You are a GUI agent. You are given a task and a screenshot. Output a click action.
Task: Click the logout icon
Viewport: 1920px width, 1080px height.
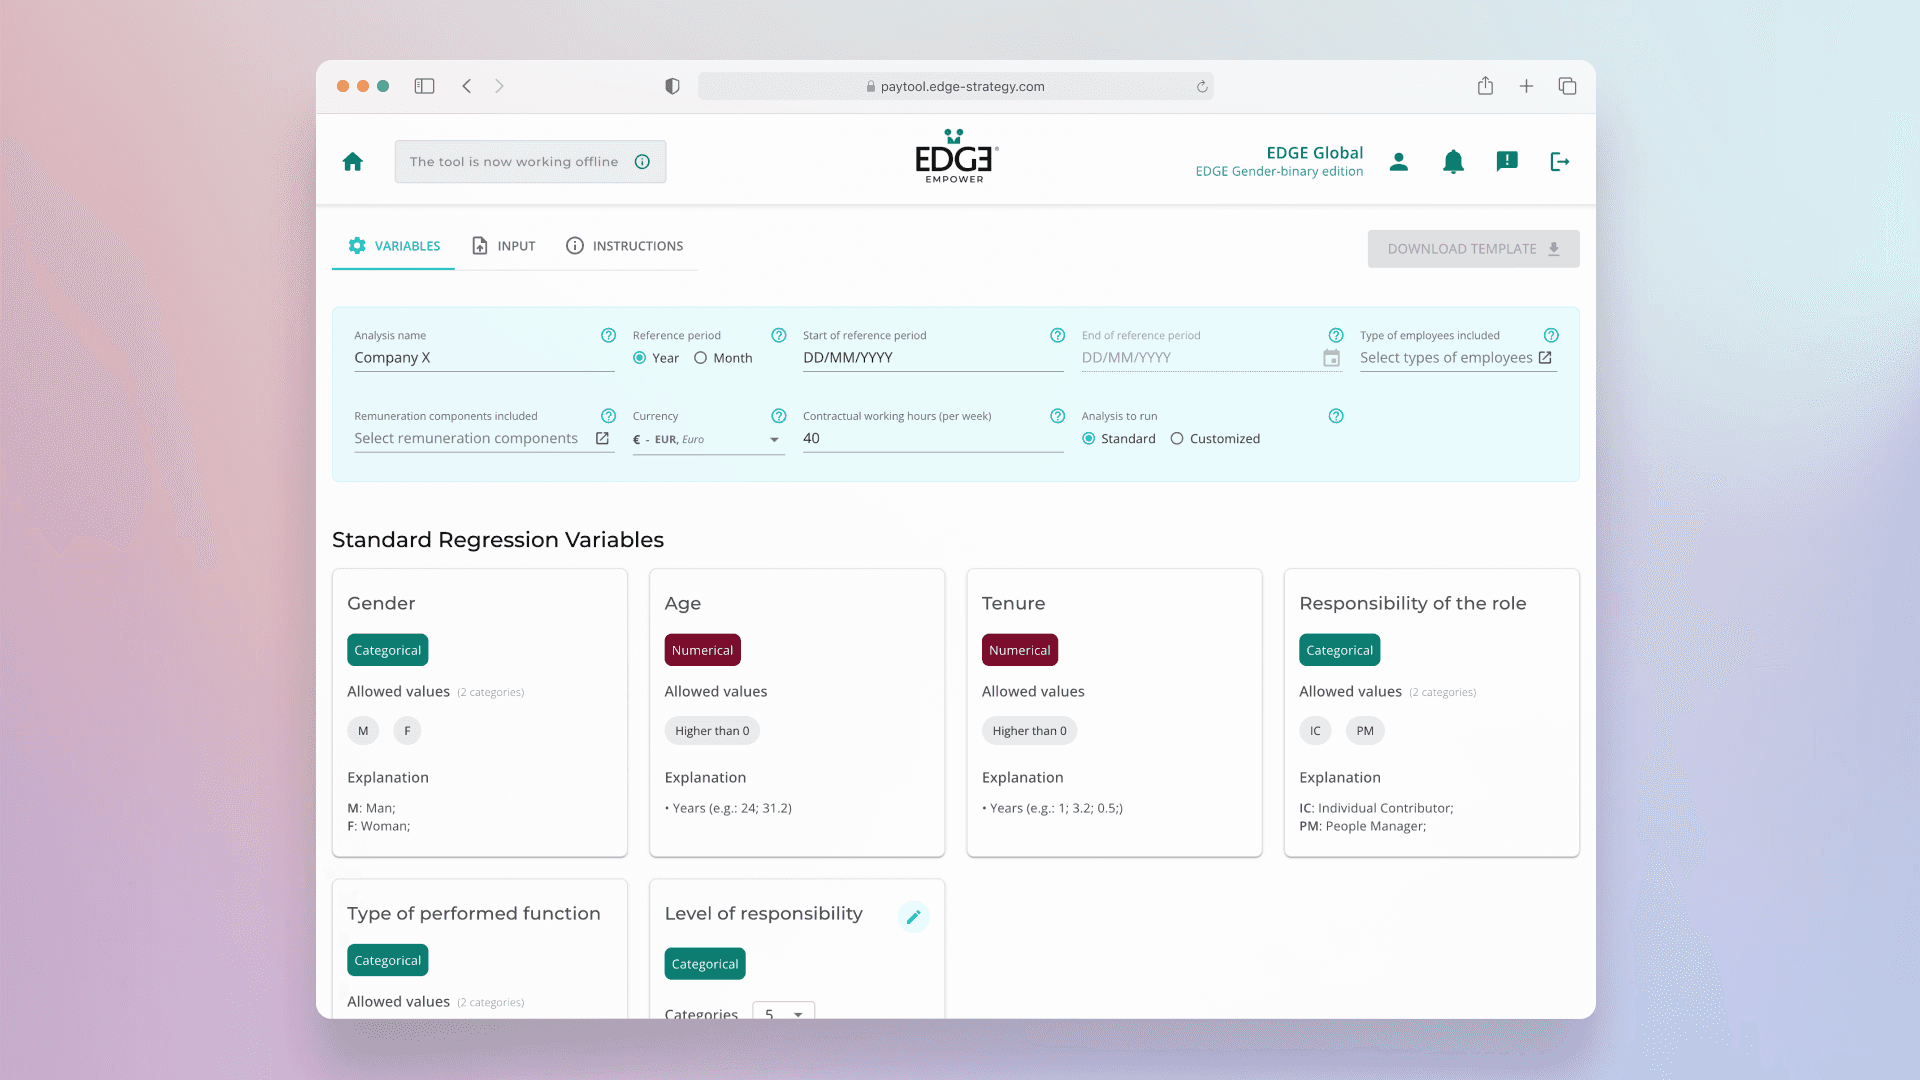[x=1560, y=162]
